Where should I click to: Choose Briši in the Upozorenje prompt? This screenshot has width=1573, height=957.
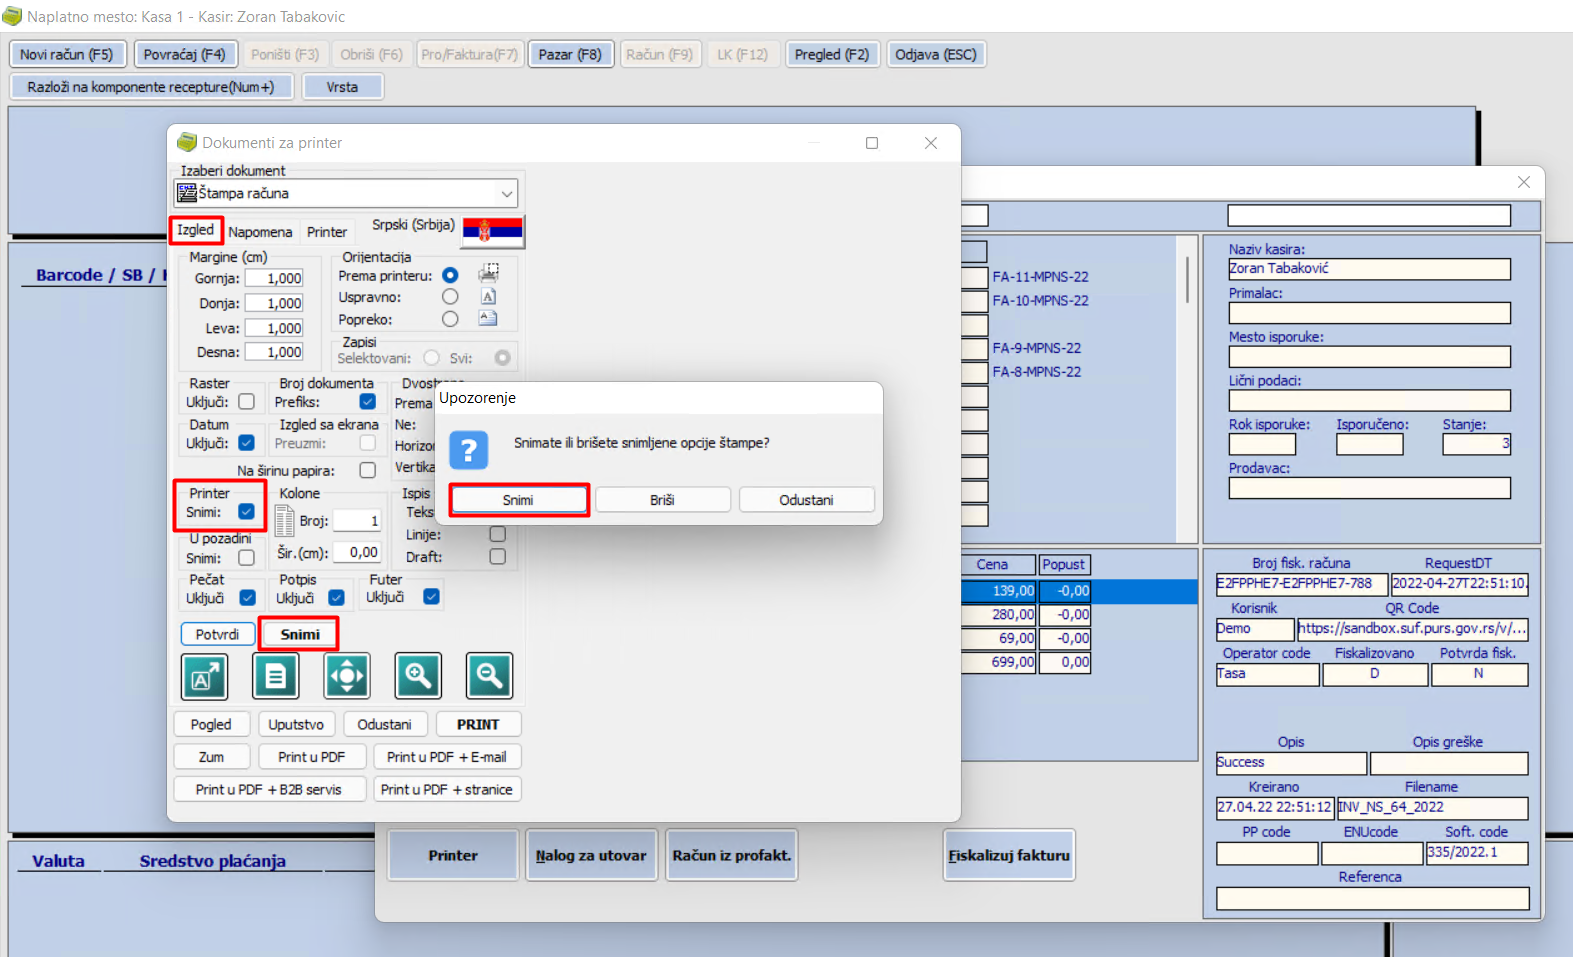[x=662, y=500]
